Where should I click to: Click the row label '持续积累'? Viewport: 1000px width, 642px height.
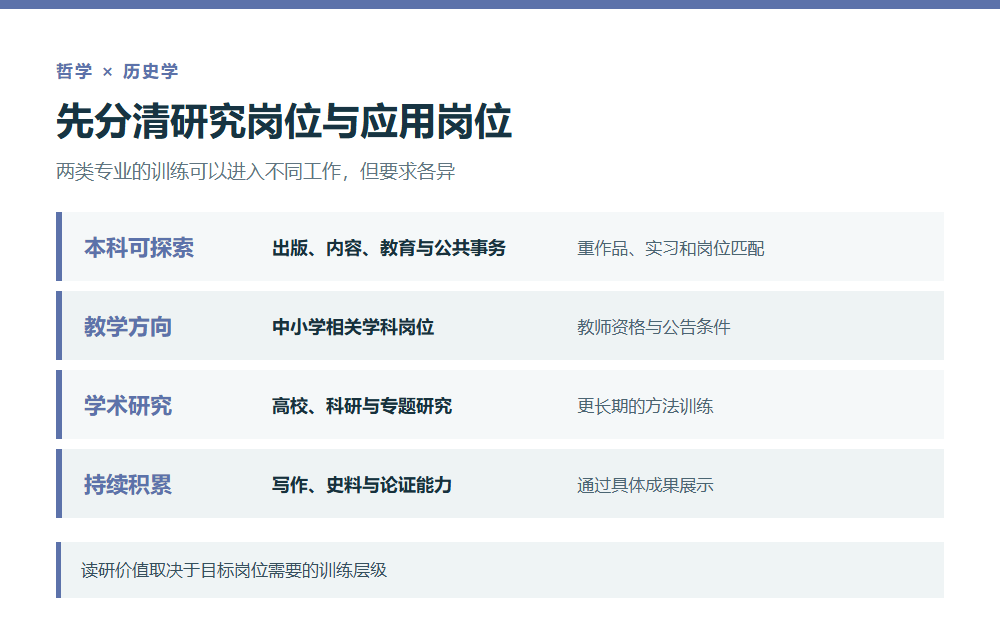pos(128,485)
